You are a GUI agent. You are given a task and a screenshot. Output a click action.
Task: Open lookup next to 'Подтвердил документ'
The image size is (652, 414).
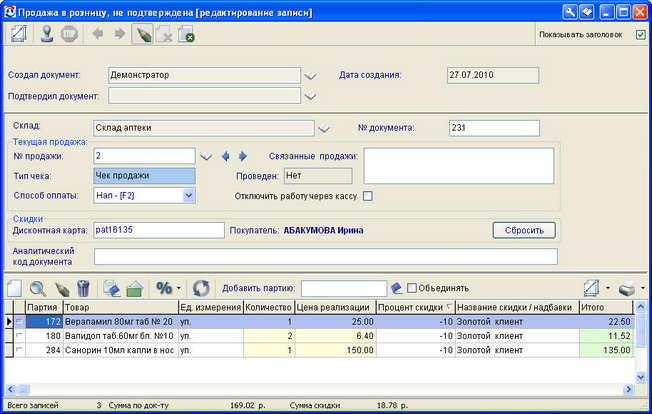(310, 96)
